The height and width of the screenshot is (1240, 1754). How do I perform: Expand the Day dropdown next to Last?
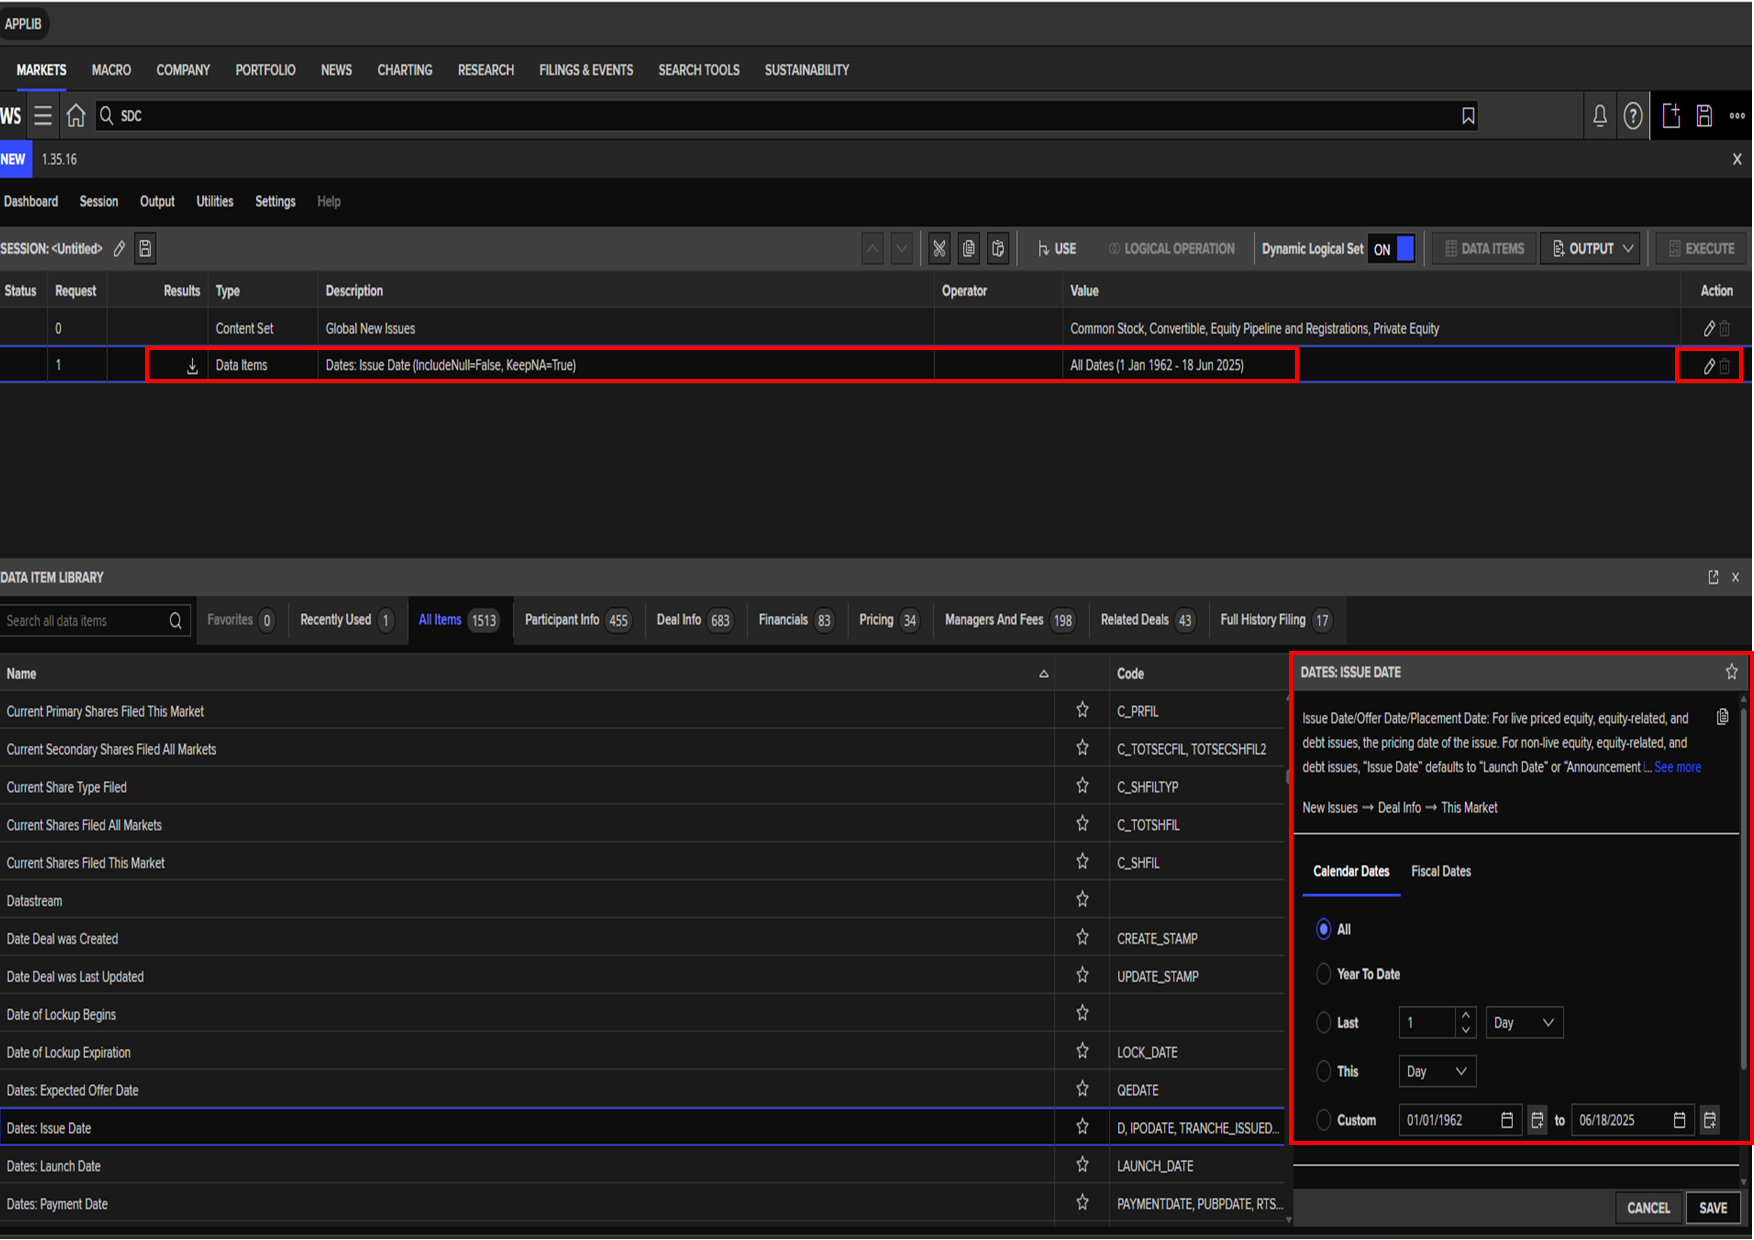pos(1523,1023)
